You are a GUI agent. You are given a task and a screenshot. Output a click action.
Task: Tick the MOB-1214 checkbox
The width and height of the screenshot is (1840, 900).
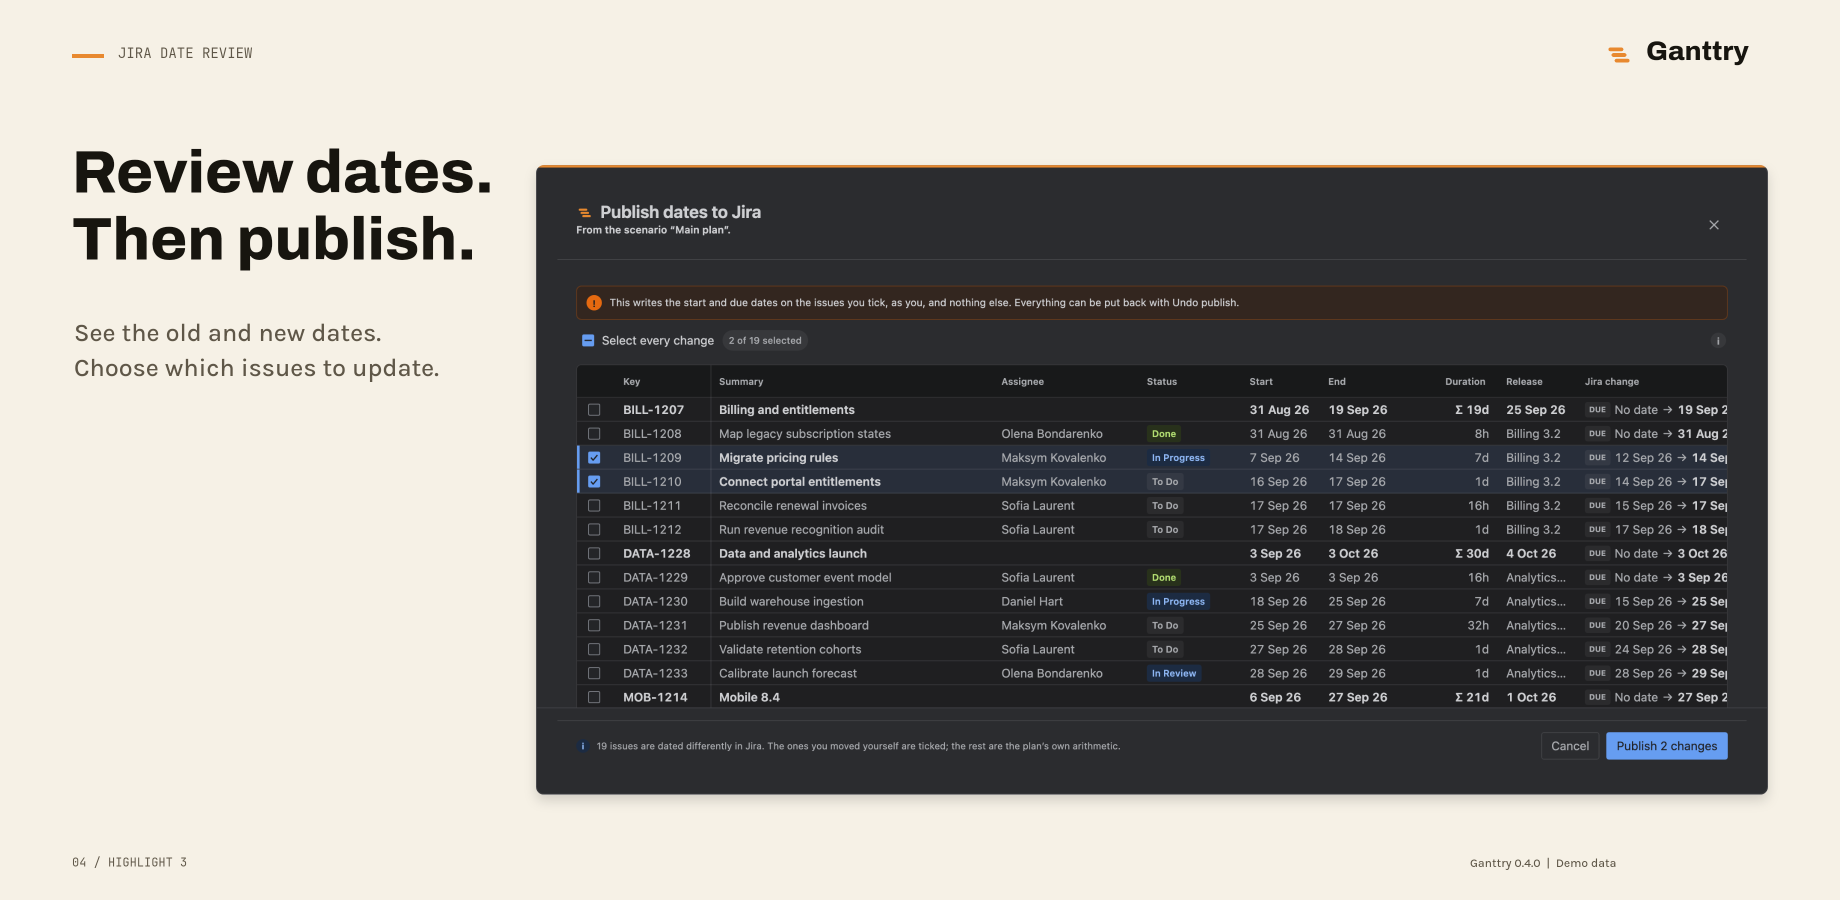click(594, 698)
